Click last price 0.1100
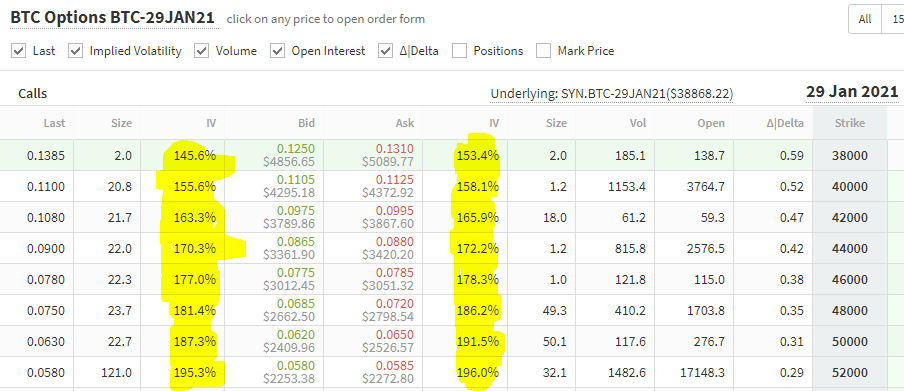The width and height of the screenshot is (904, 391). click(46, 186)
